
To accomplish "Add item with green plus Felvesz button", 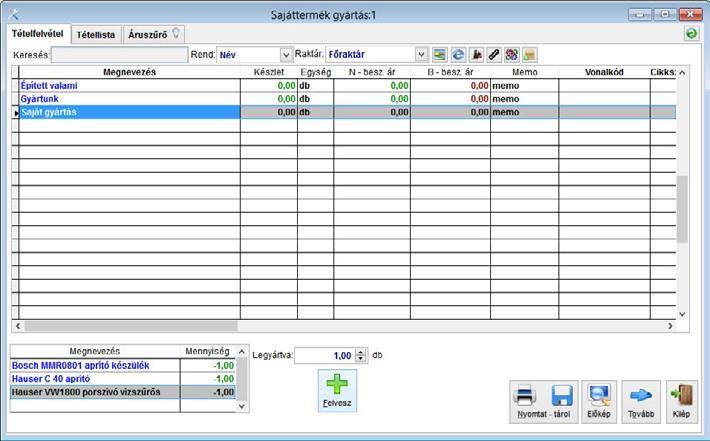I will coord(337,390).
